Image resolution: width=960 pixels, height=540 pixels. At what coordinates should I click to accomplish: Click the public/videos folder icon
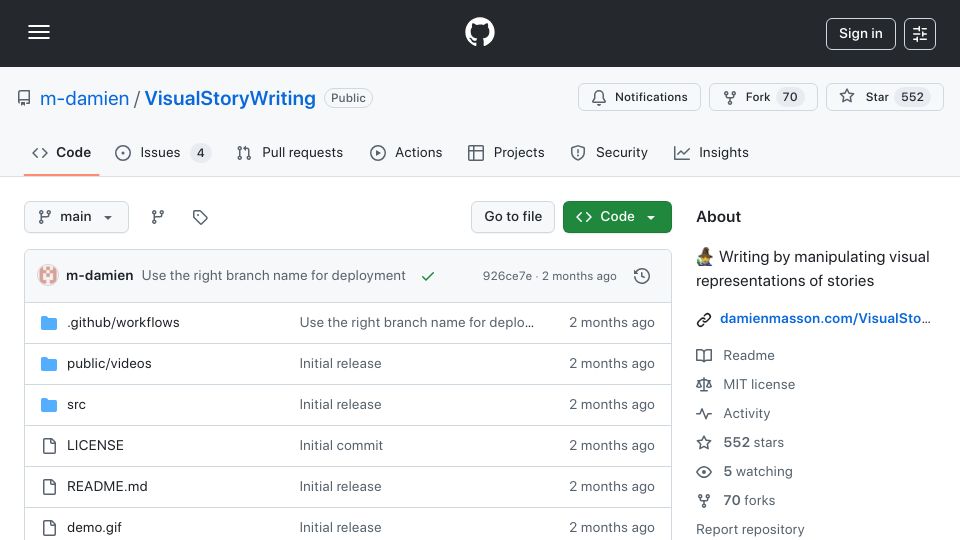click(x=49, y=364)
